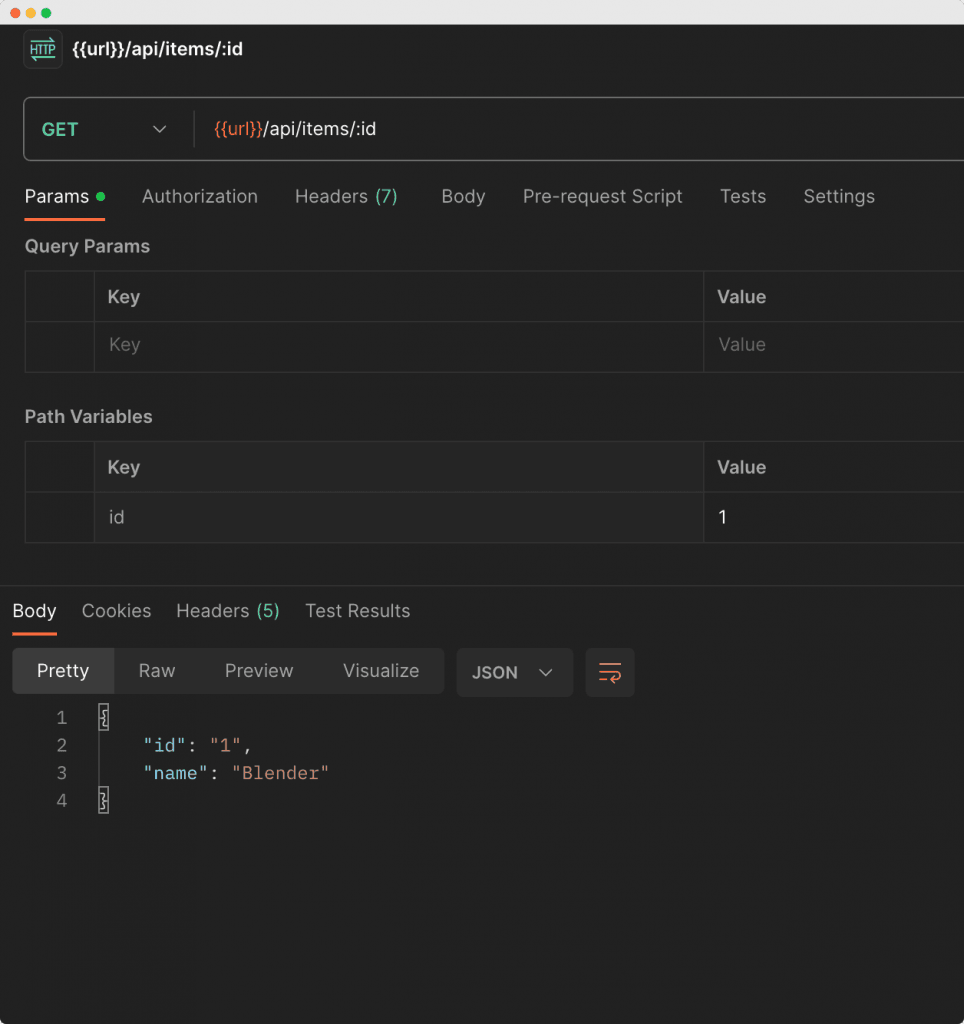Click the HTTP request method icon
The width and height of the screenshot is (964, 1024).
42,48
